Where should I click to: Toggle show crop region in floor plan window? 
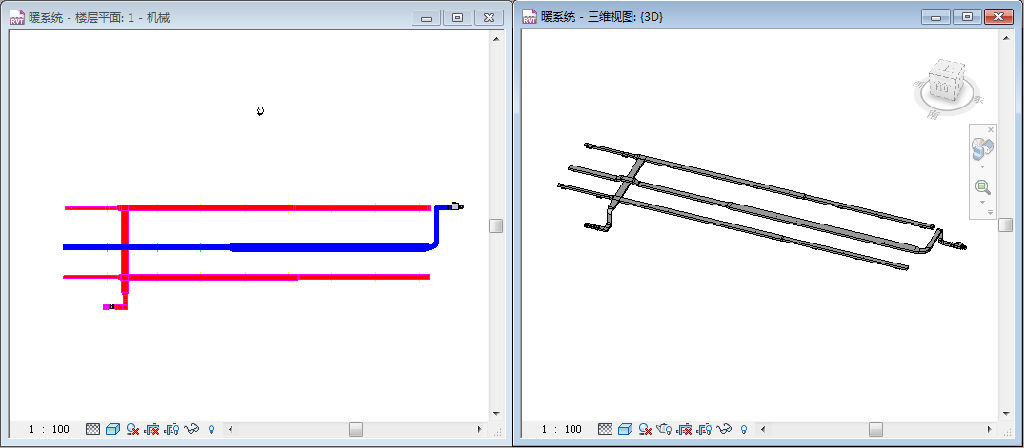coord(172,429)
